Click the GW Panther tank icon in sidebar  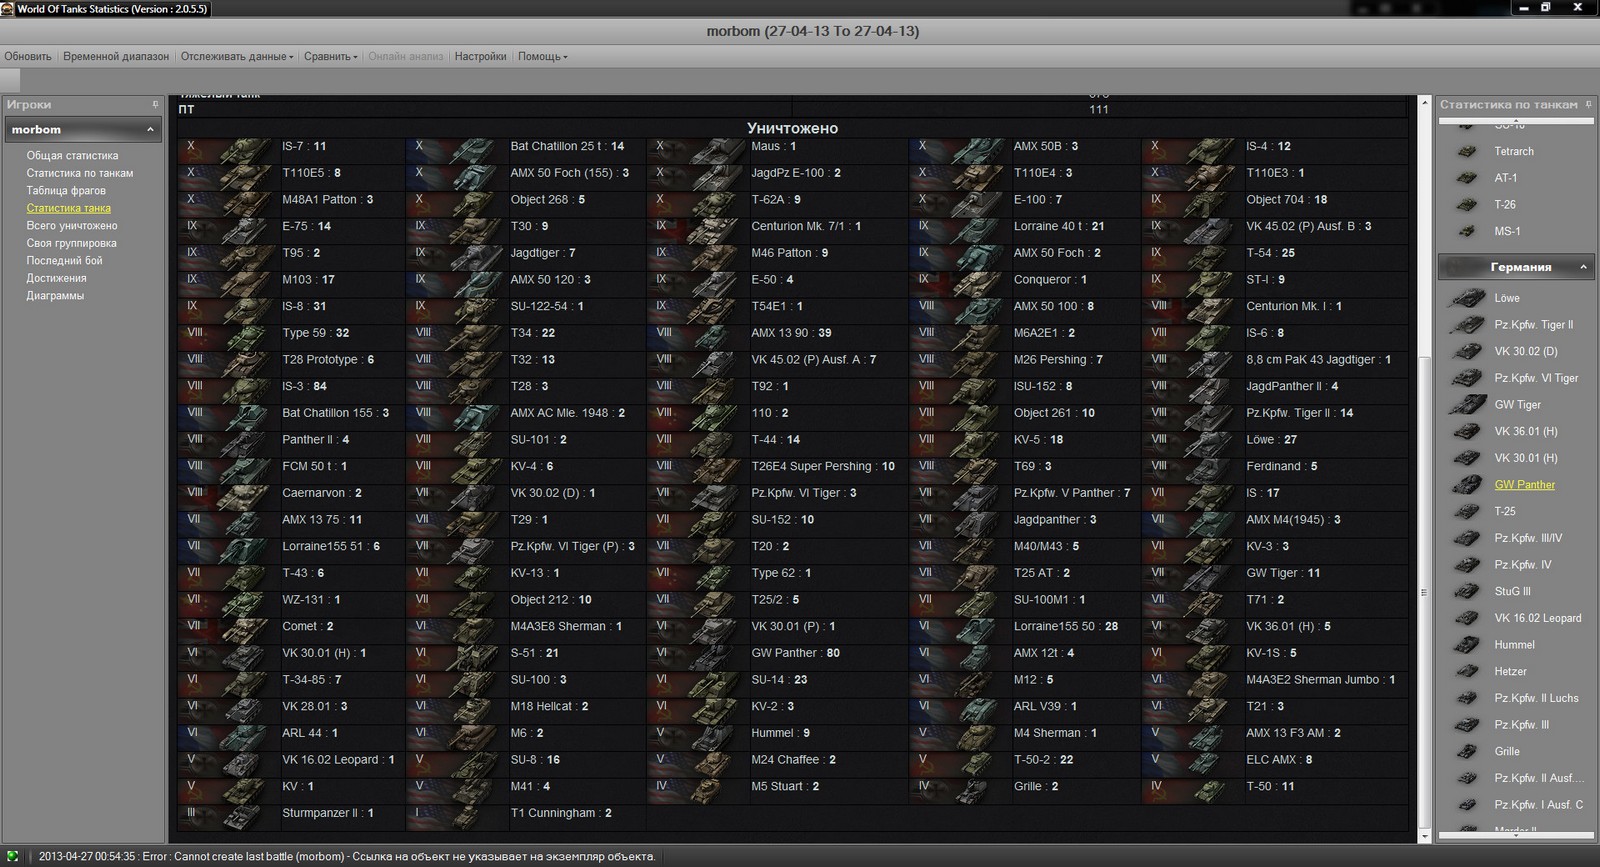pyautogui.click(x=1467, y=485)
